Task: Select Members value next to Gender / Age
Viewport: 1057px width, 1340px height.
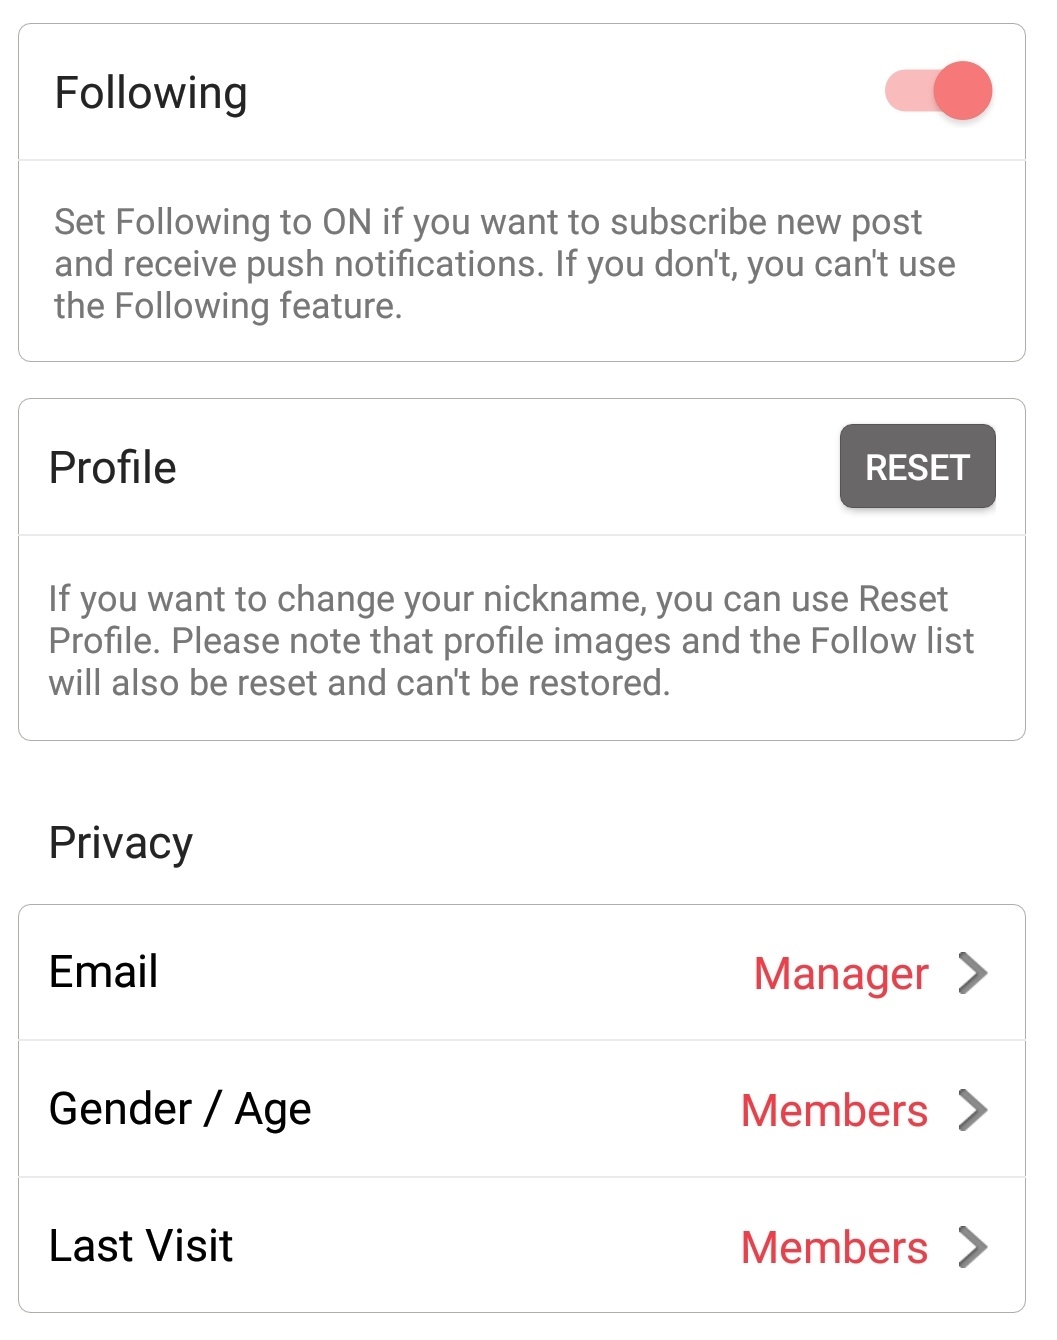Action: tap(834, 1110)
